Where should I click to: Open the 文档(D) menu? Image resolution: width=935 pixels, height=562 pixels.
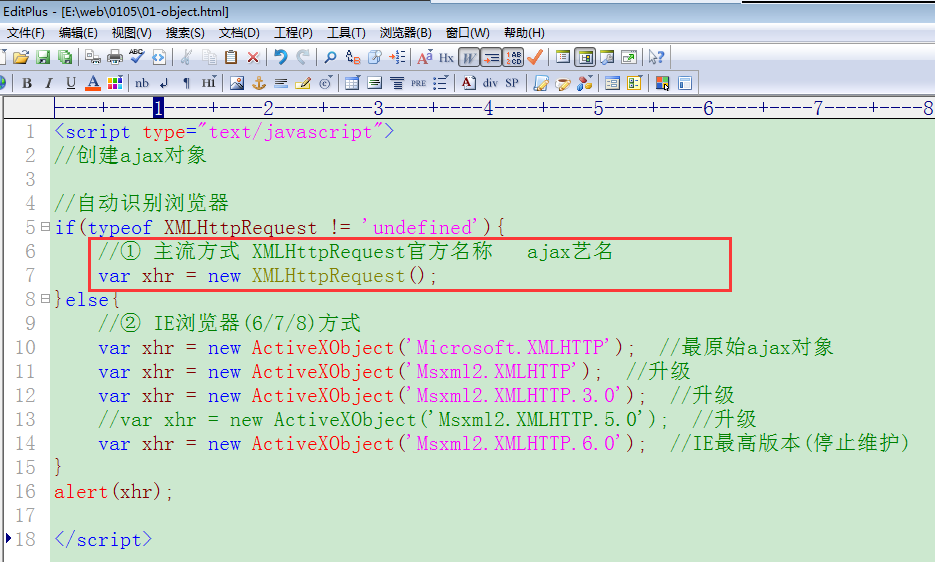point(239,33)
